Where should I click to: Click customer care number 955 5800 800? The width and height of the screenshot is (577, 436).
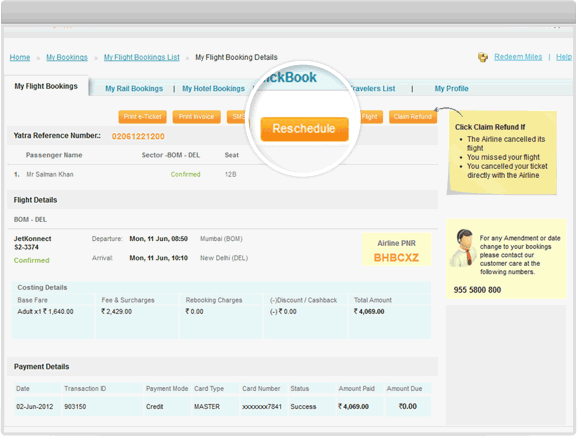[477, 290]
